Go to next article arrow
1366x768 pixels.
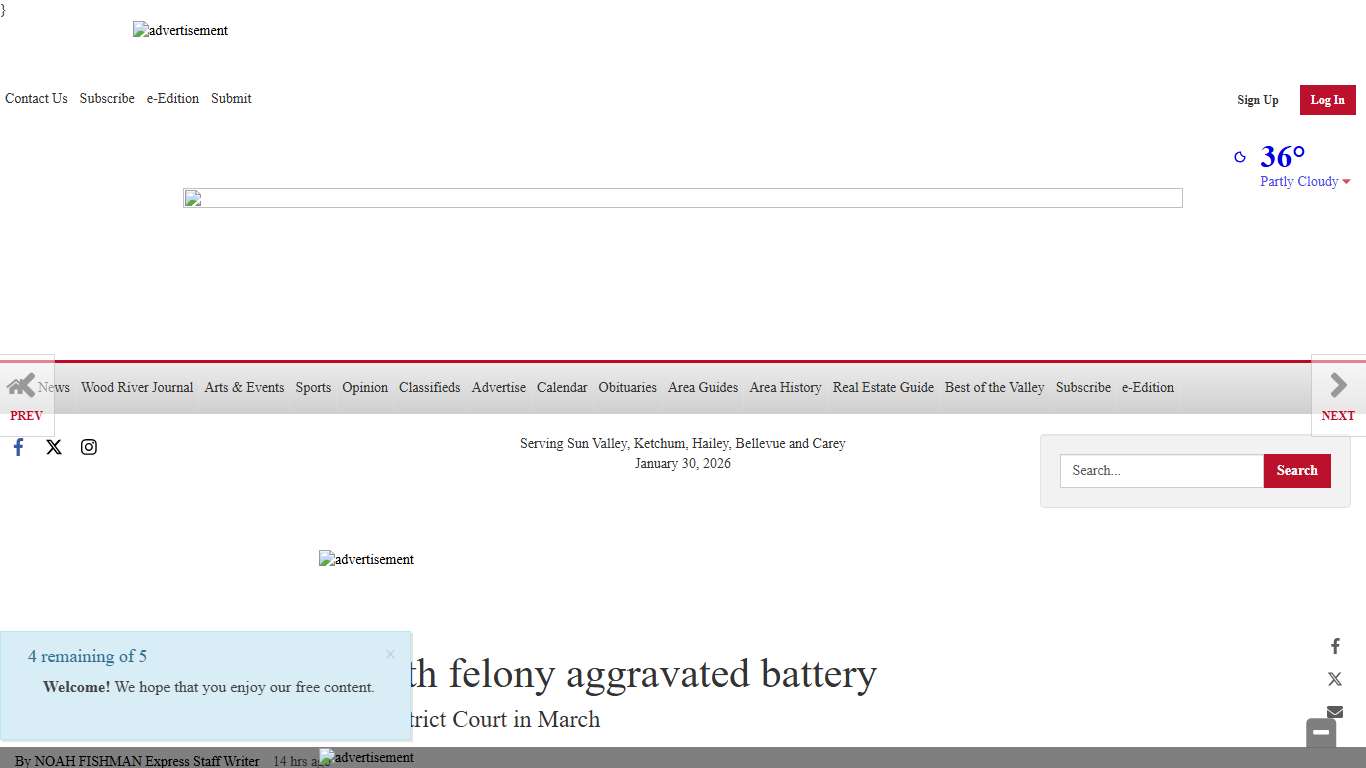[x=1338, y=395]
